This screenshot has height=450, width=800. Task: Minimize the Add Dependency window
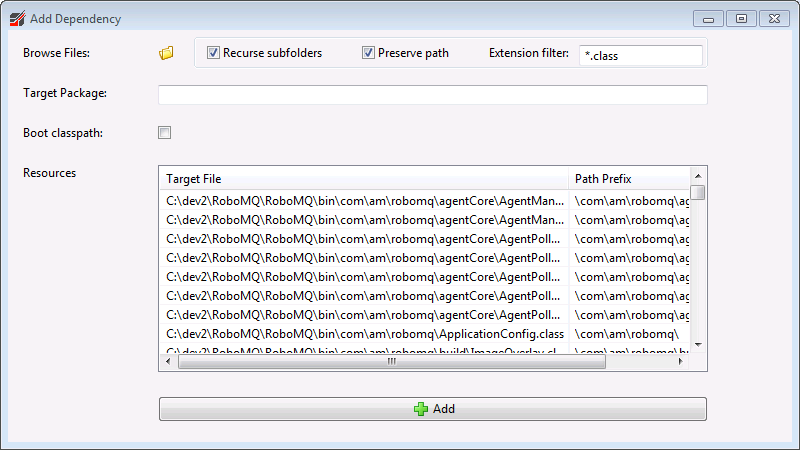pyautogui.click(x=709, y=18)
